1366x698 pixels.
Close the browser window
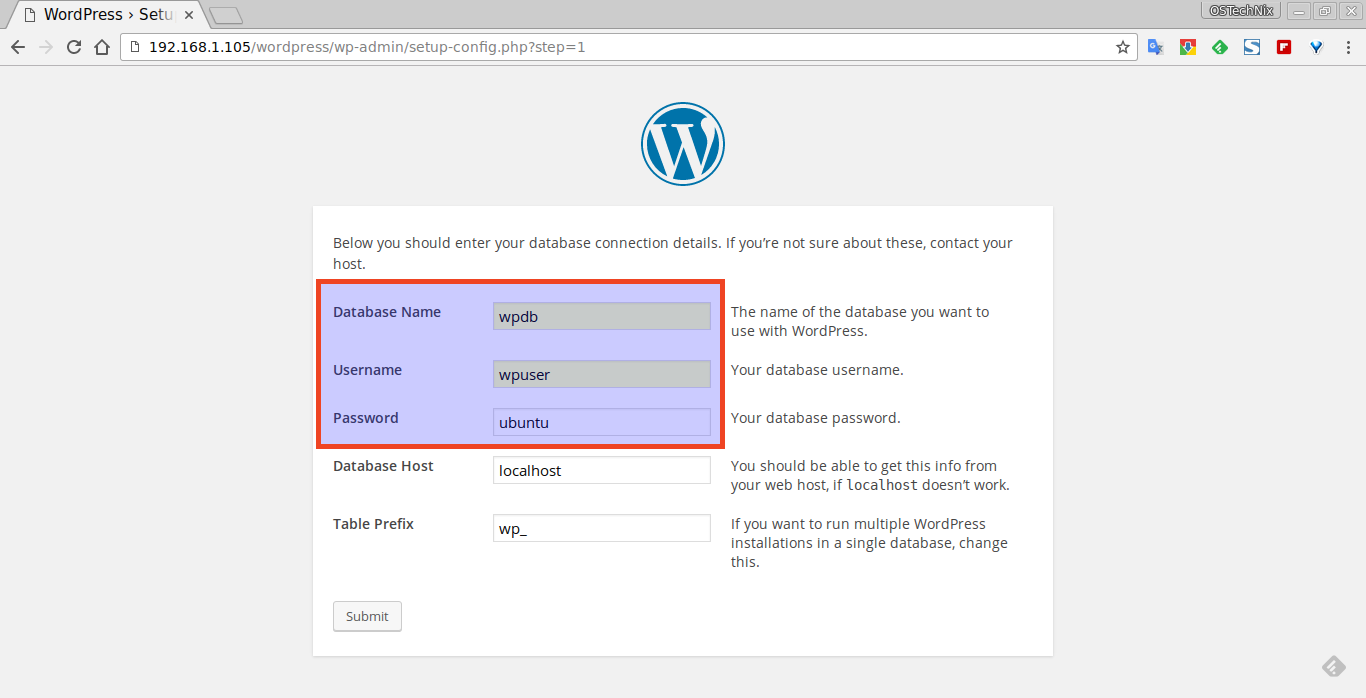(x=1351, y=10)
